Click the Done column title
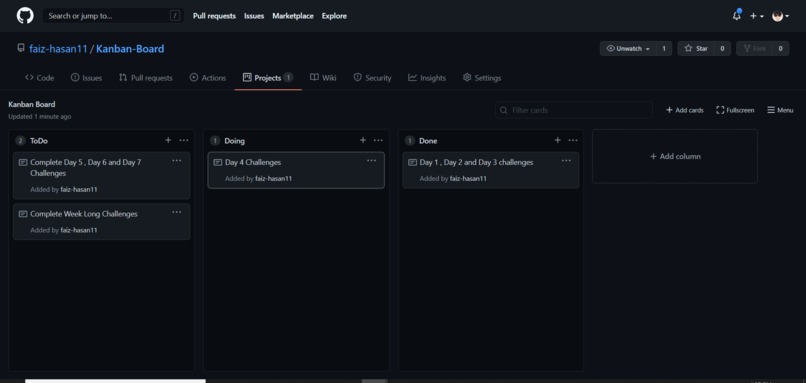The width and height of the screenshot is (806, 383). [428, 140]
